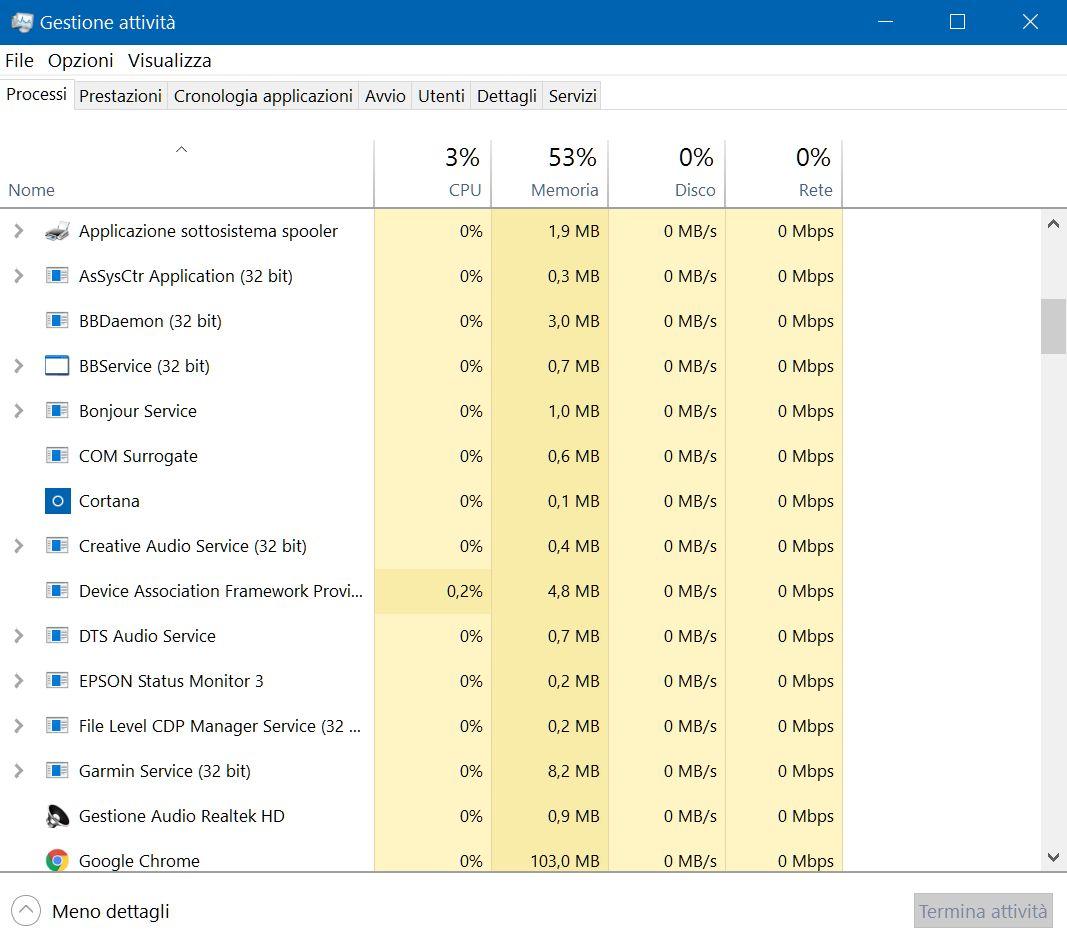
Task: Click the Gestione Audio Realtek HD speaker icon
Action: [x=57, y=816]
